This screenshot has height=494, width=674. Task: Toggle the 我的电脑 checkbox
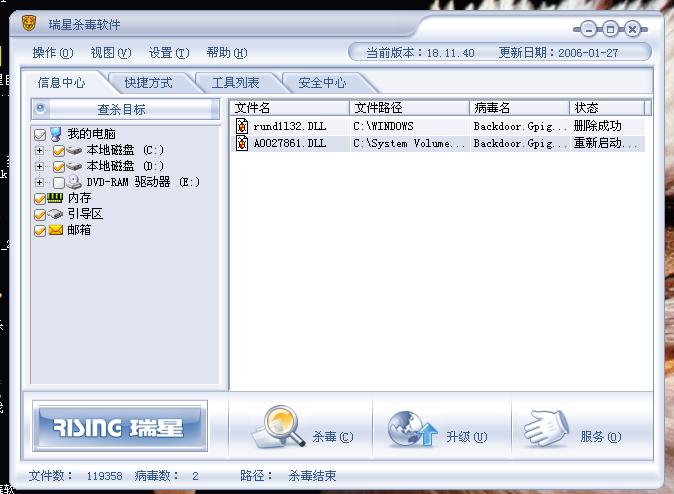tap(40, 135)
